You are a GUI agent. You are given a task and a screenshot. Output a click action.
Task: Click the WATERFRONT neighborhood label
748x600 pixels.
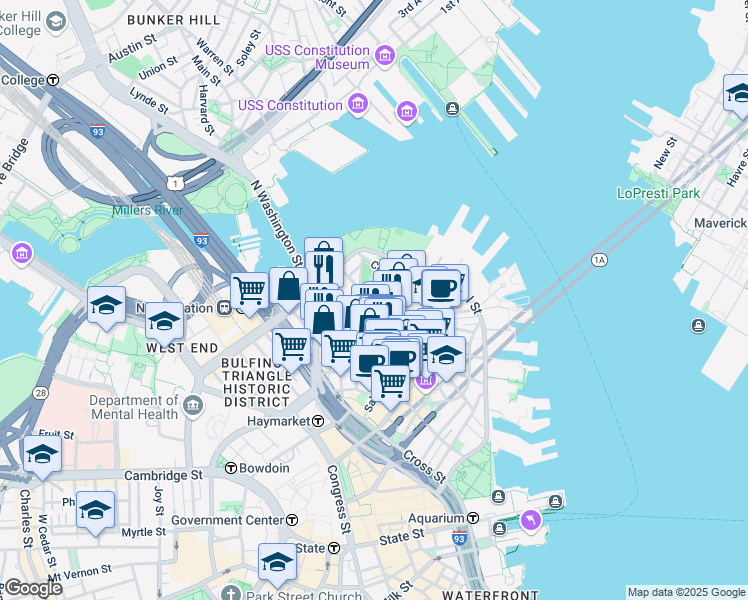pos(490,595)
